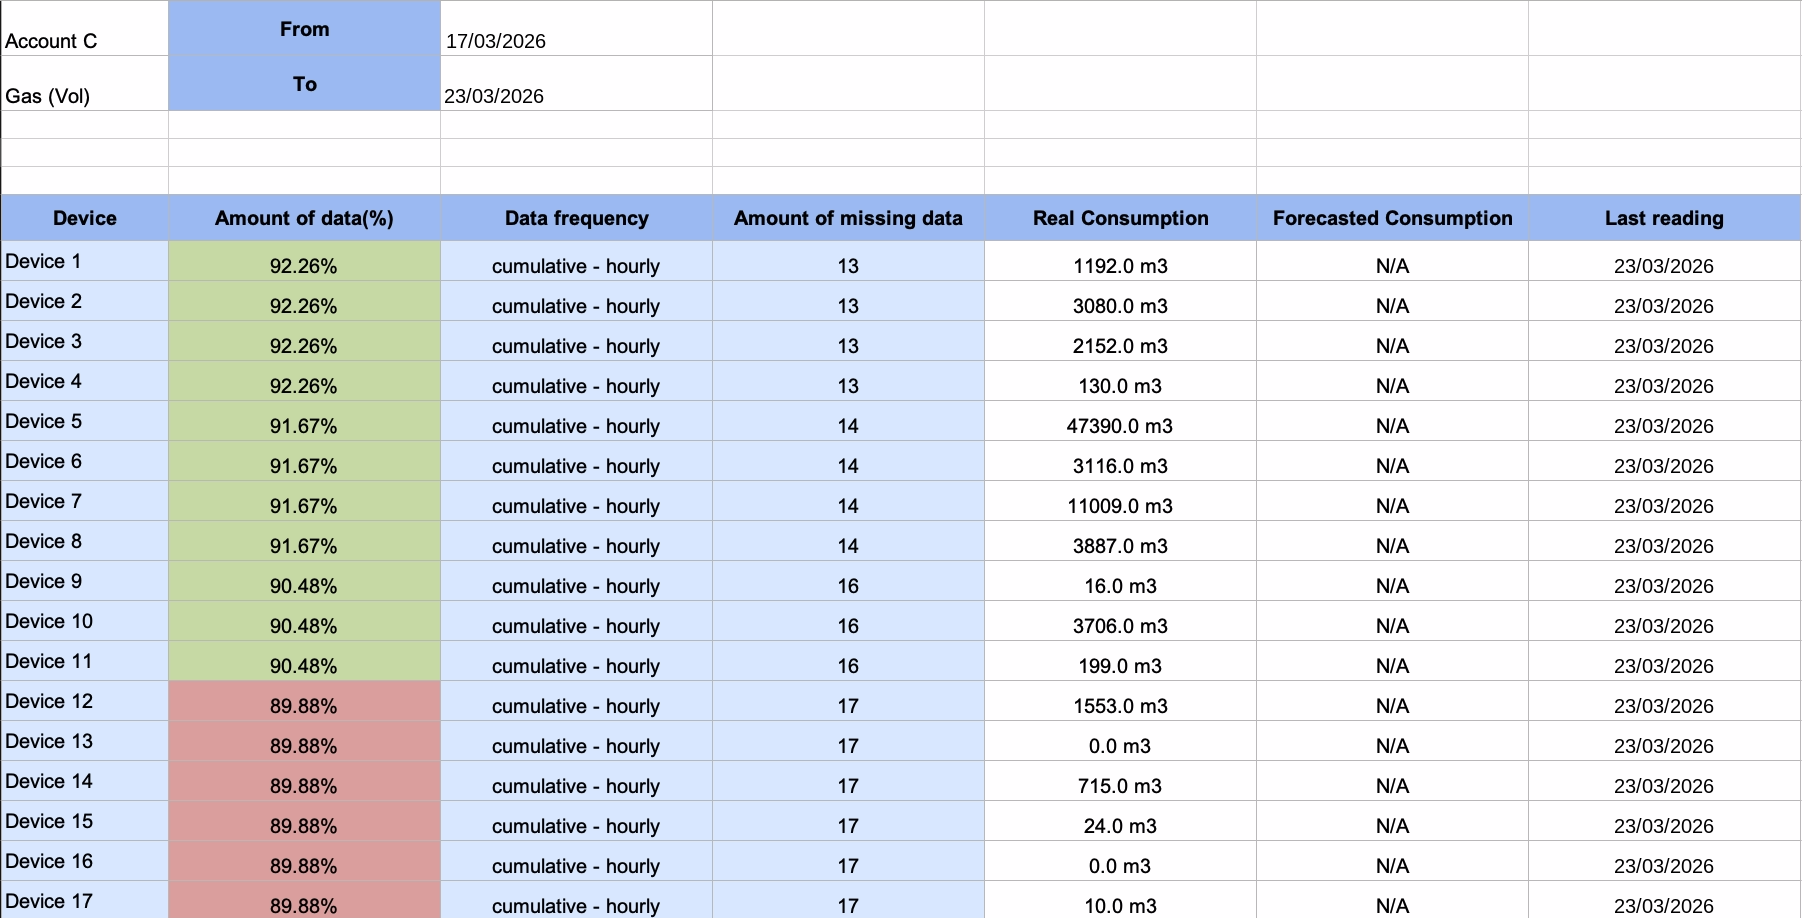Click the Account C cell

point(85,28)
